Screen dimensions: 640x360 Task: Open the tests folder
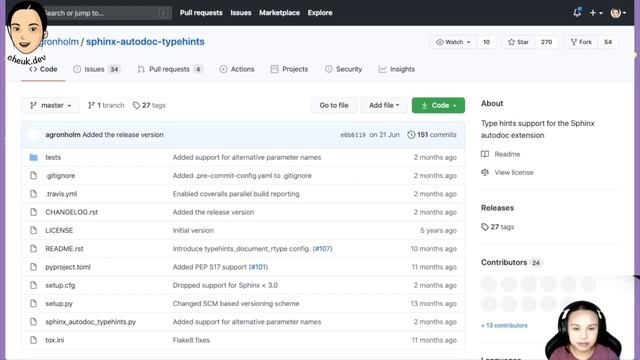tap(53, 157)
